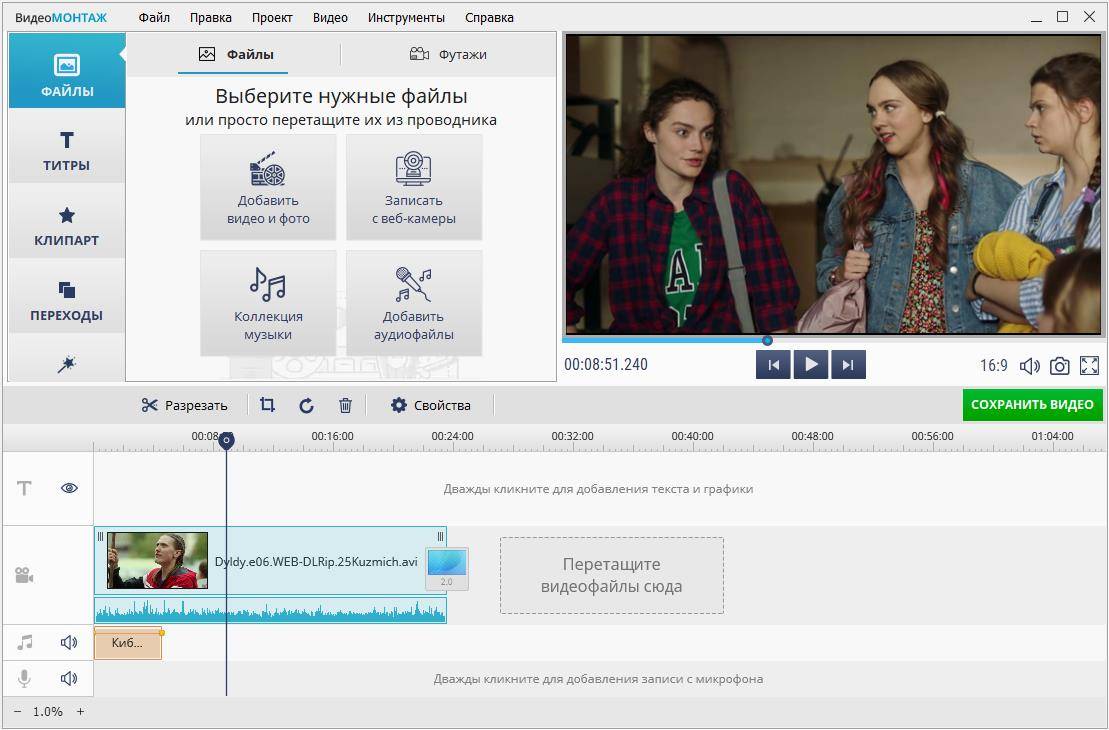1109x730 pixels.
Task: Open the Инструменты menu
Action: (406, 18)
